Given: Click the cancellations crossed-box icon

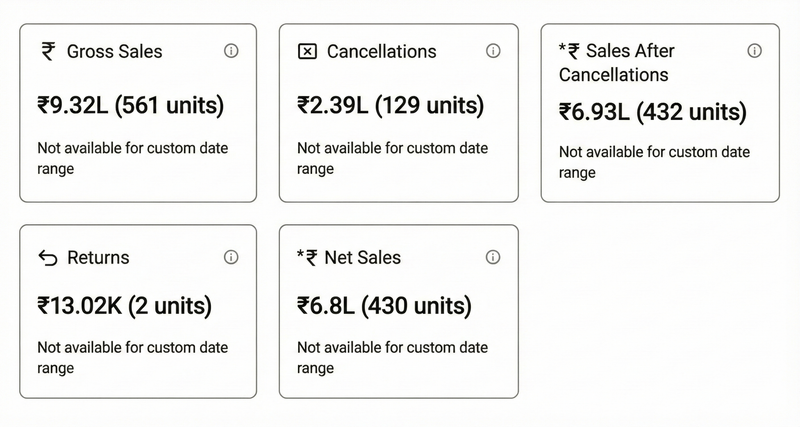Looking at the screenshot, I should tap(308, 51).
